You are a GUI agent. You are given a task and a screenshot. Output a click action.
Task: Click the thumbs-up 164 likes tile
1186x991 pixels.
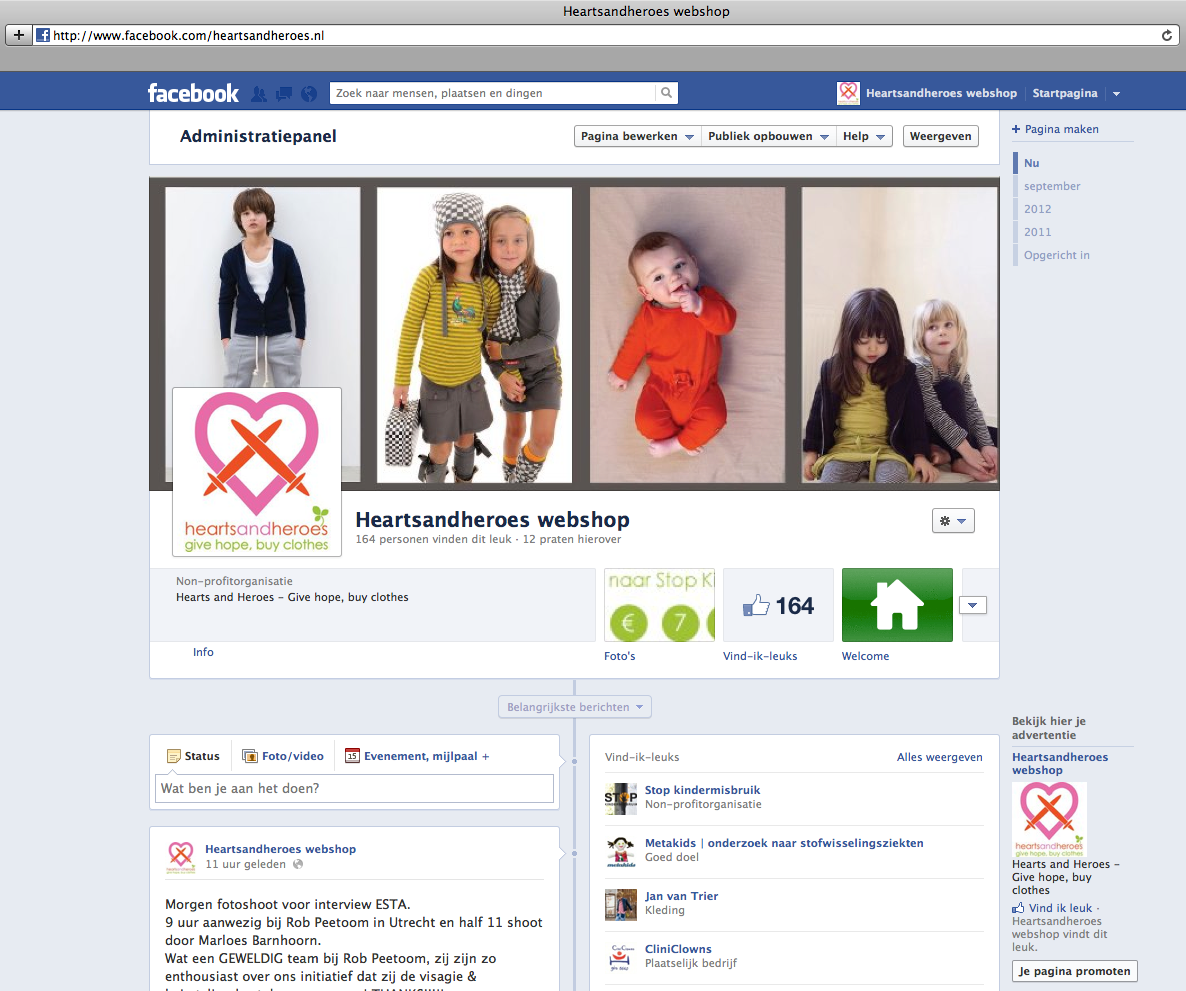coord(778,605)
